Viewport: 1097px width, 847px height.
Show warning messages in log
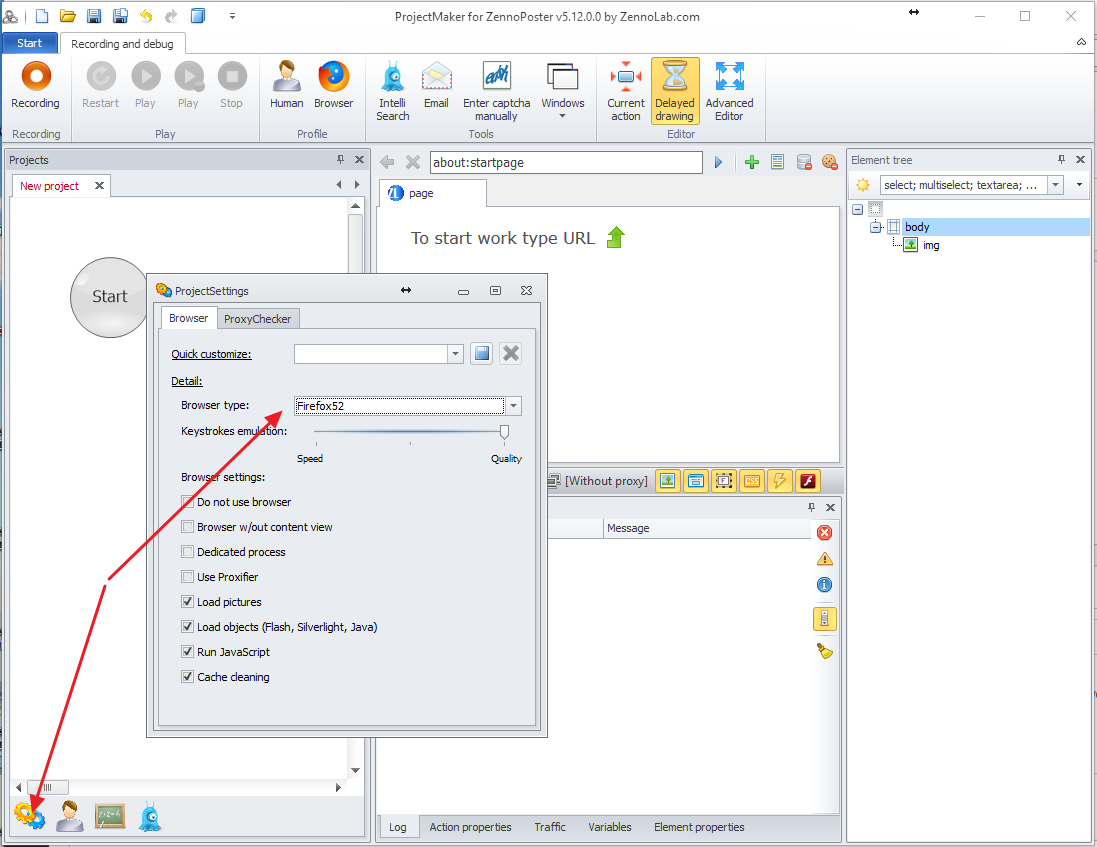coord(825,559)
